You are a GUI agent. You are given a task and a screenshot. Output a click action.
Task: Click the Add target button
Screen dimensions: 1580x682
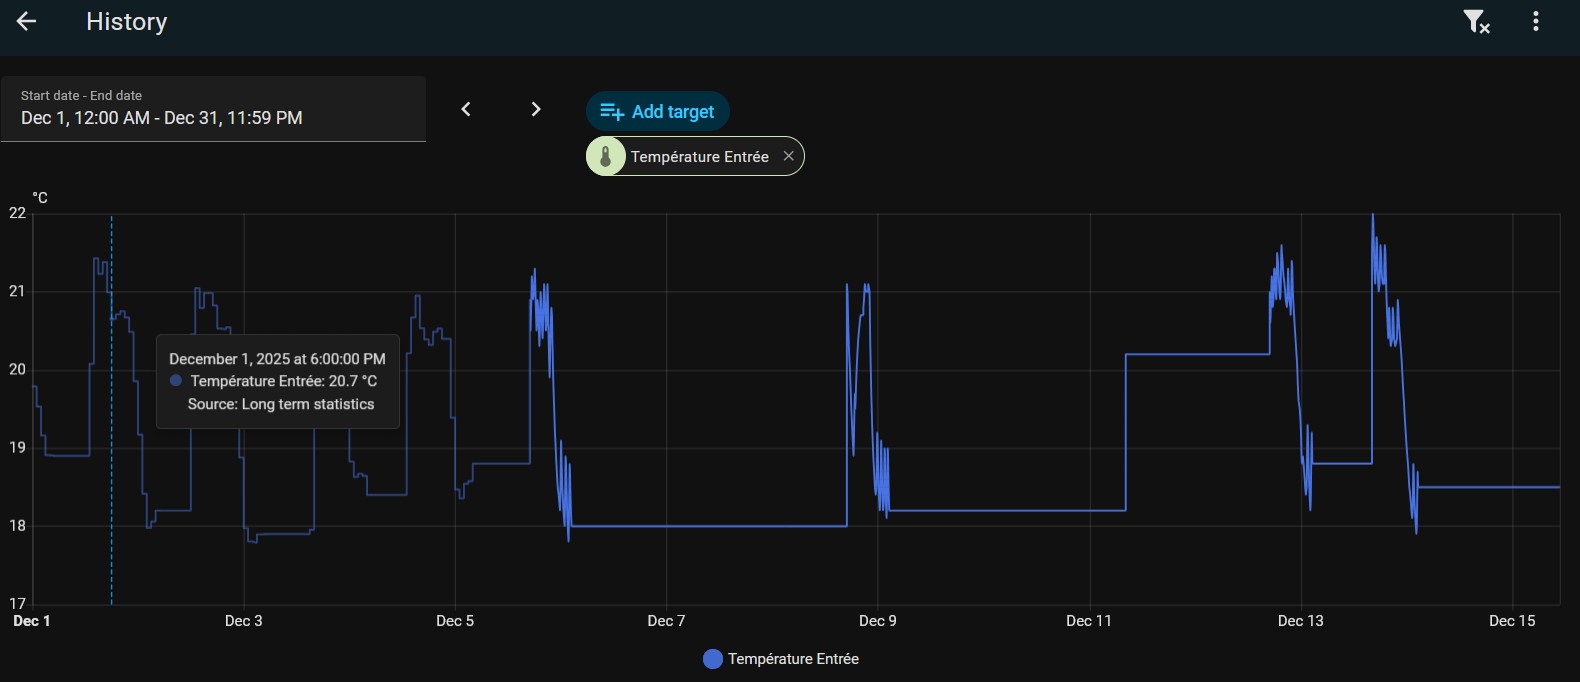[657, 111]
